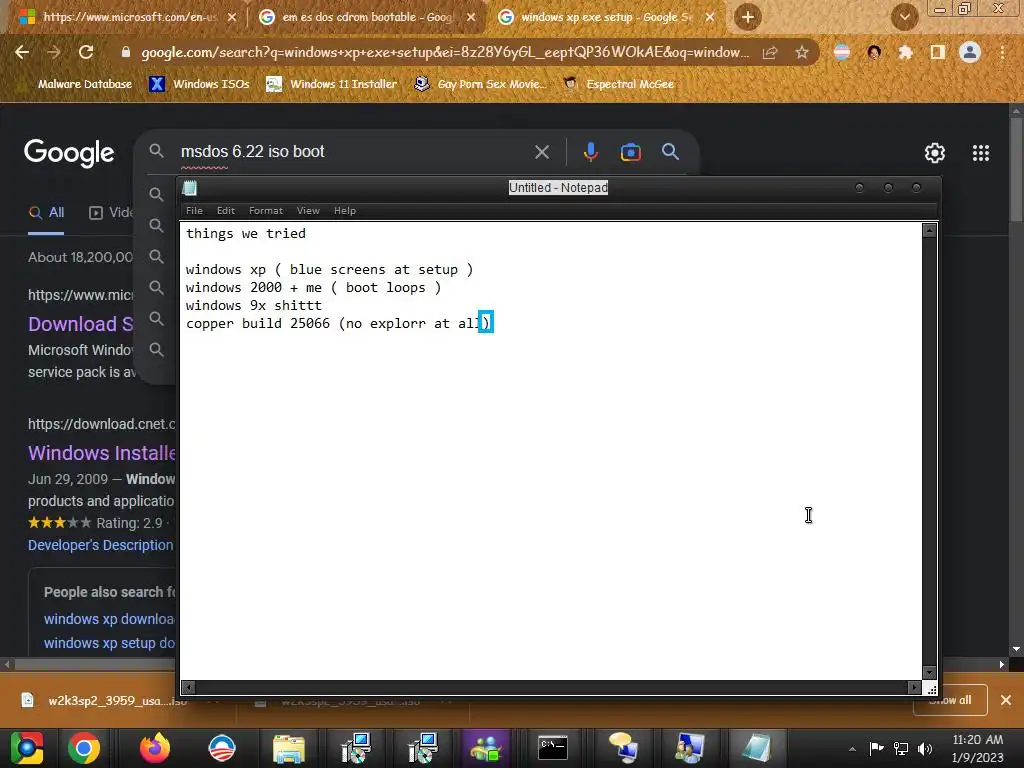
Task: Clear the Google search box text
Action: pos(542,152)
